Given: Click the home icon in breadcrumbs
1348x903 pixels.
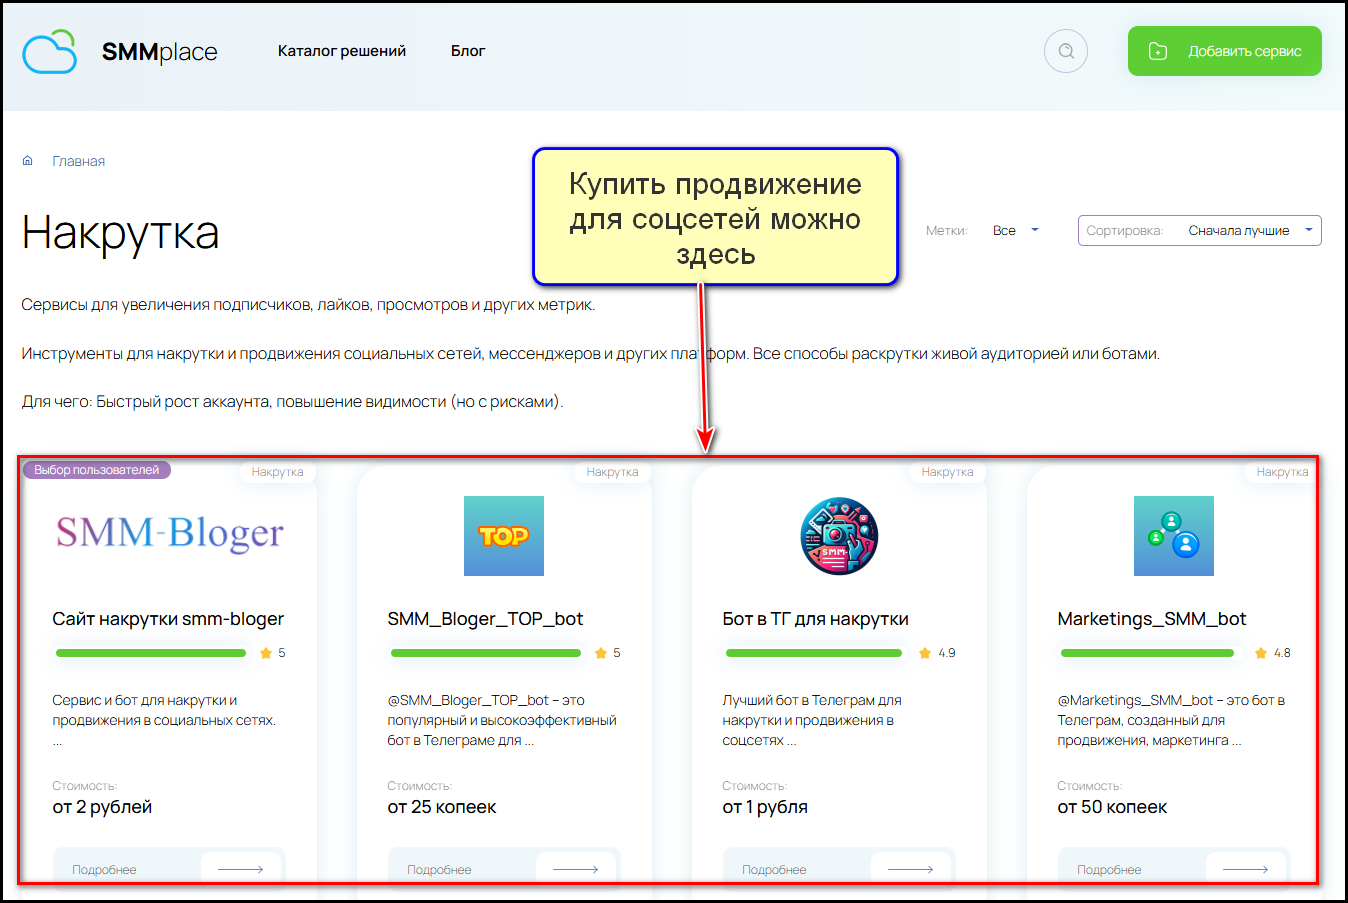Looking at the screenshot, I should point(27,160).
